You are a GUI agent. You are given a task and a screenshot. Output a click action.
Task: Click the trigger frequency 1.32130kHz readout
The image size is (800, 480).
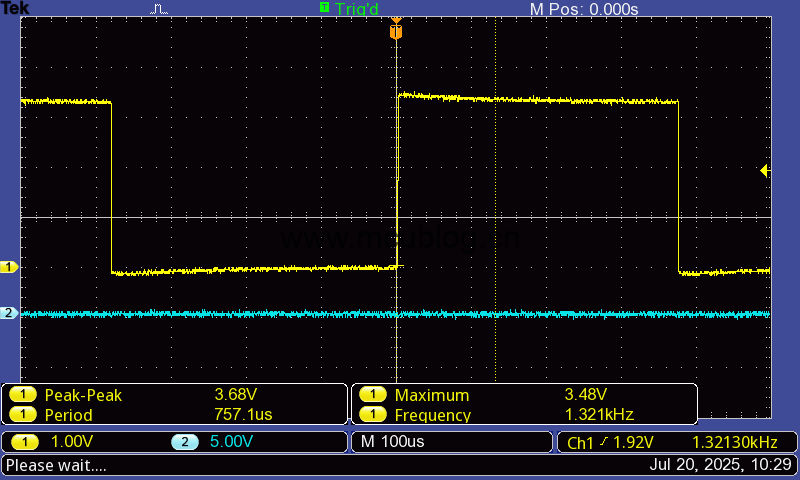[734, 442]
